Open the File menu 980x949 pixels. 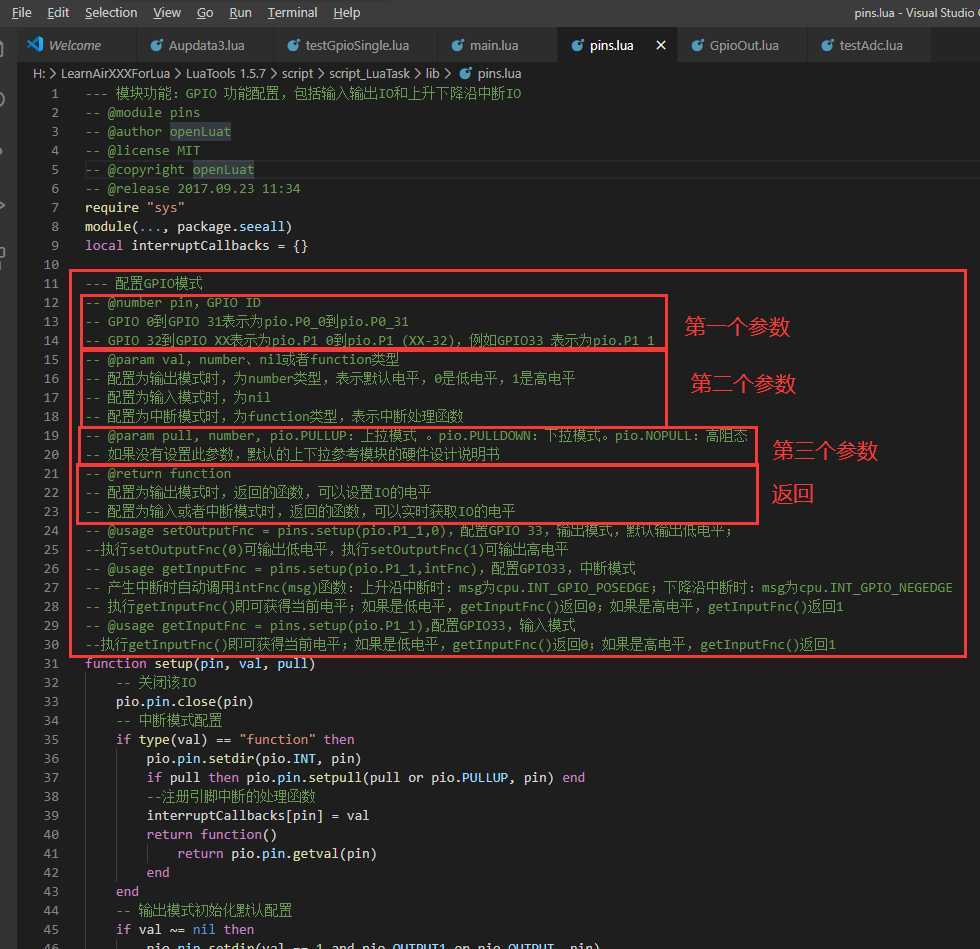21,13
